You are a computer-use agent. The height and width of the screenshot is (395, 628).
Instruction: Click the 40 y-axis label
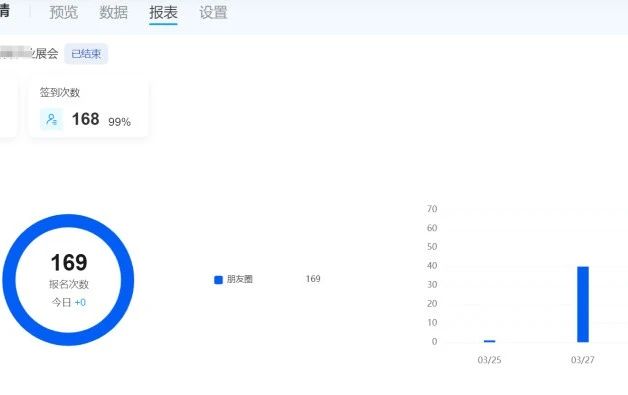point(432,266)
